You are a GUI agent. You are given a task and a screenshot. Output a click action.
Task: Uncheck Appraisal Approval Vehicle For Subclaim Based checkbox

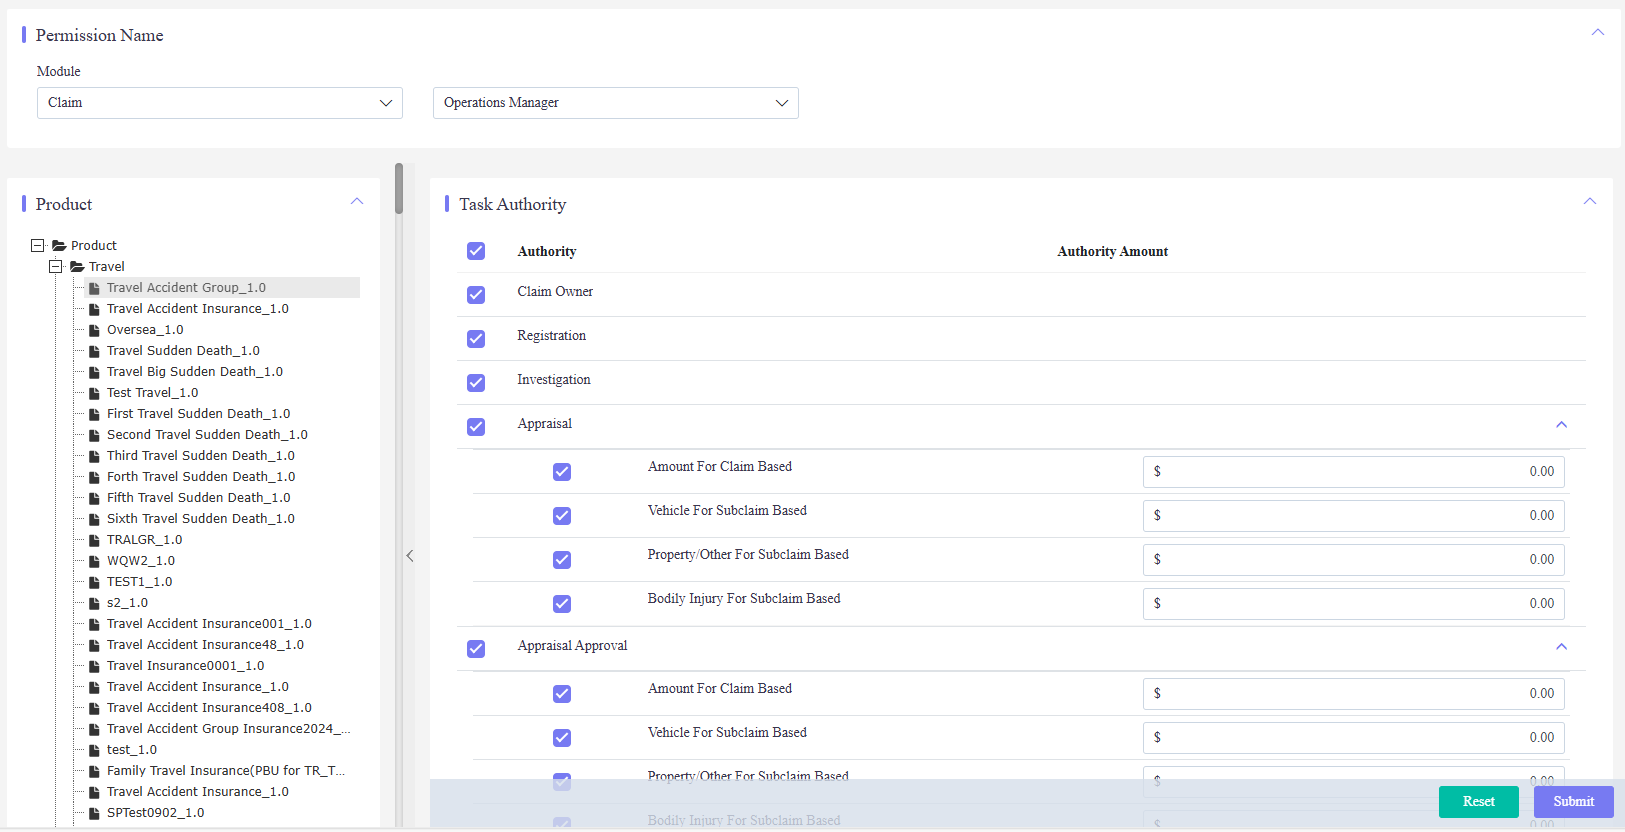[x=562, y=738]
